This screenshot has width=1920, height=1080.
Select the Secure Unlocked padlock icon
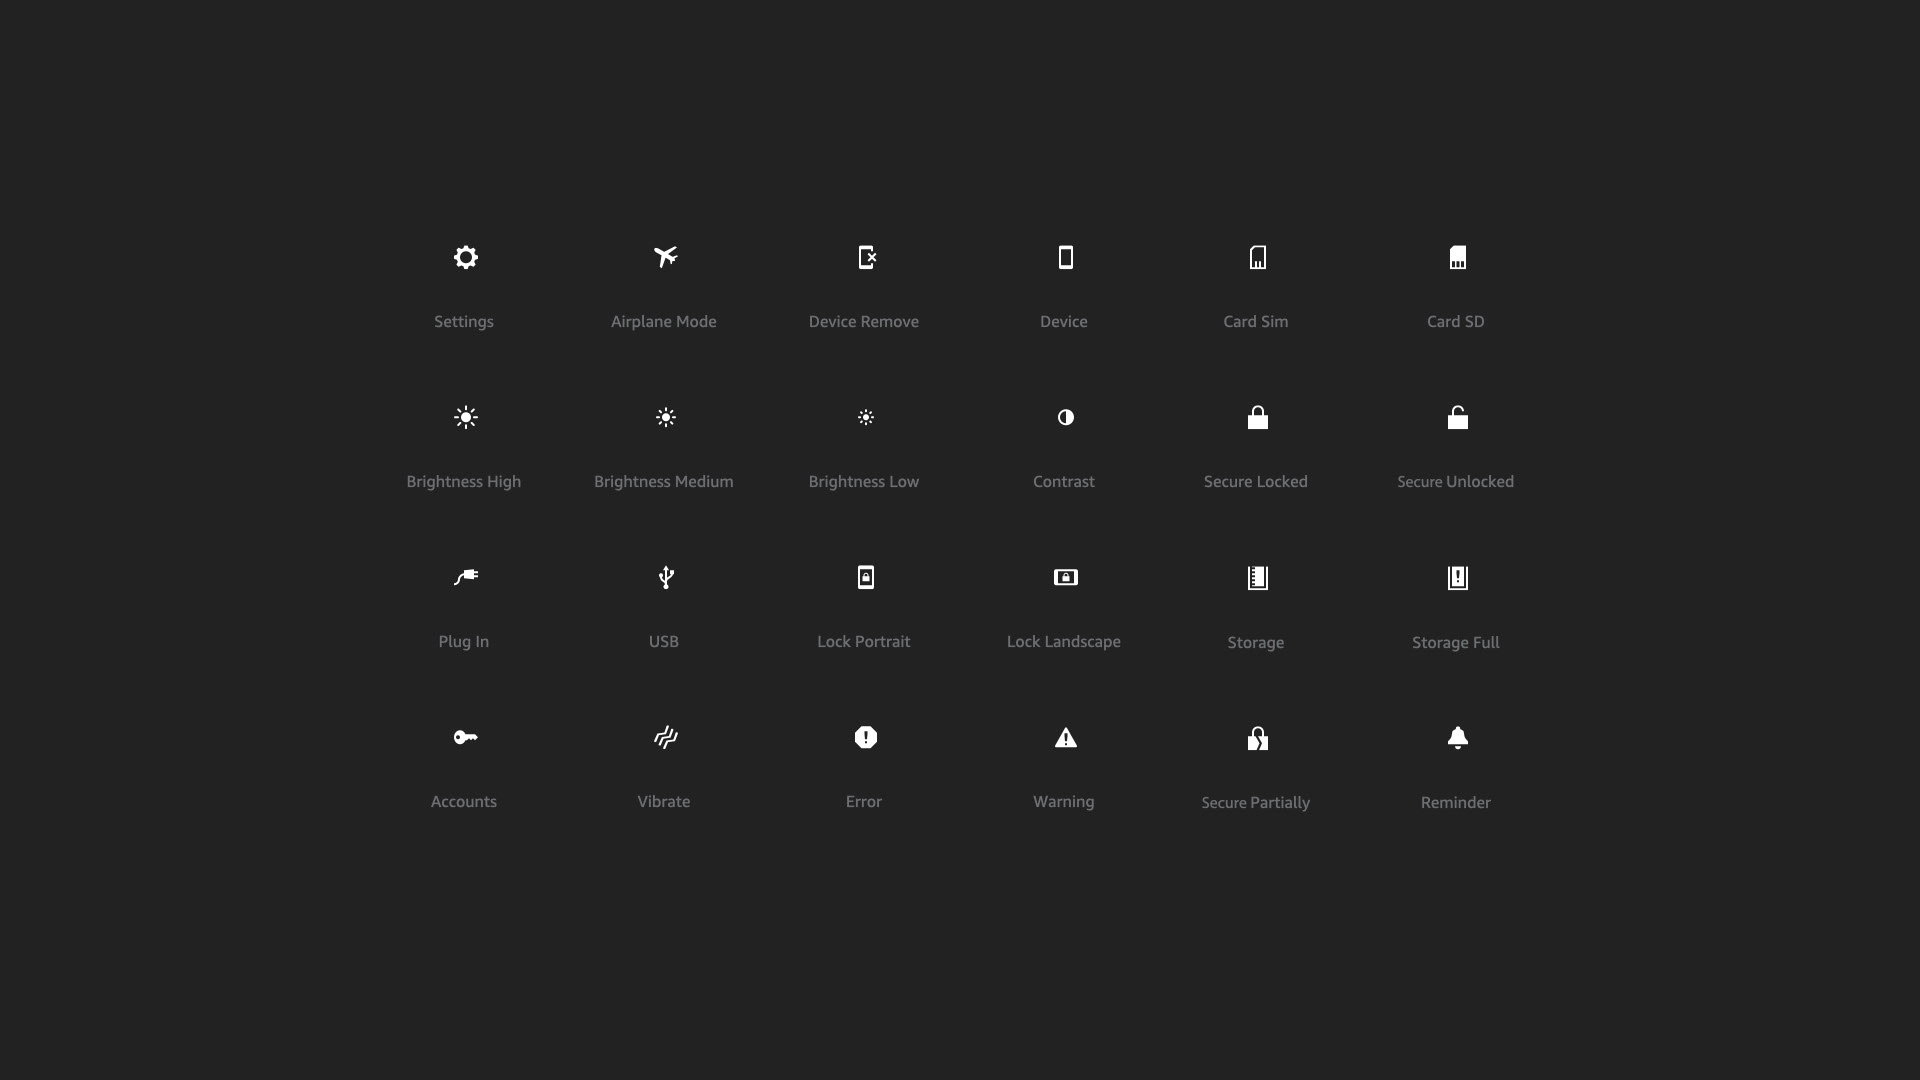1457,417
